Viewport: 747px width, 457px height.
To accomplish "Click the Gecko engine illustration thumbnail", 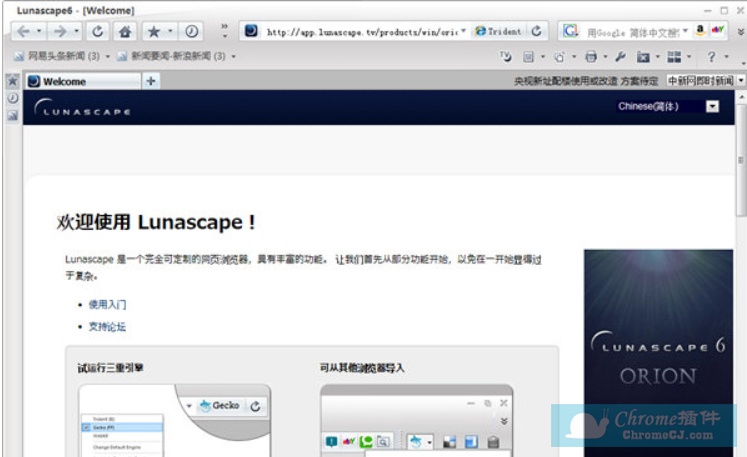I will 175,420.
